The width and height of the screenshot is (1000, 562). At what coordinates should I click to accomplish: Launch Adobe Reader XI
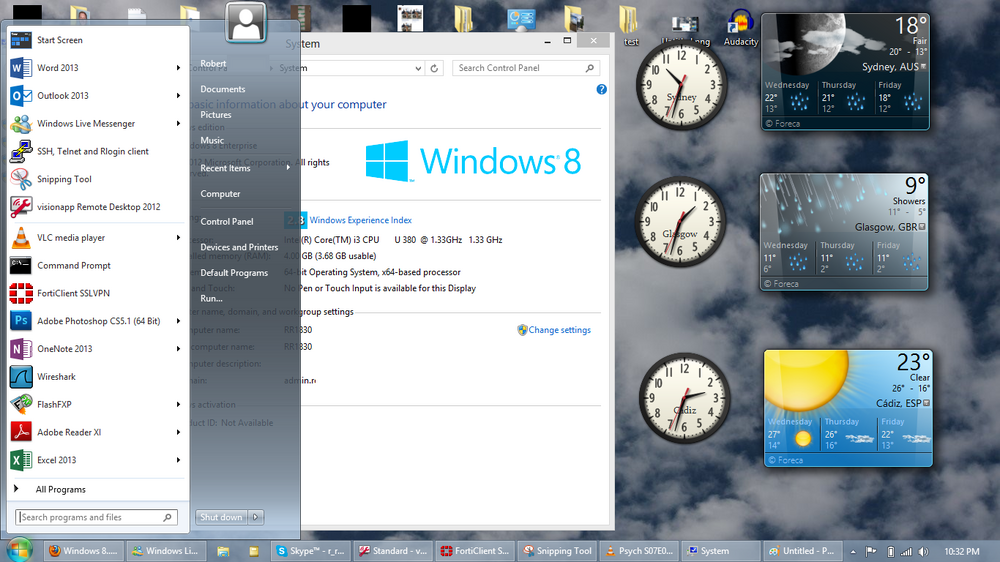coord(96,433)
